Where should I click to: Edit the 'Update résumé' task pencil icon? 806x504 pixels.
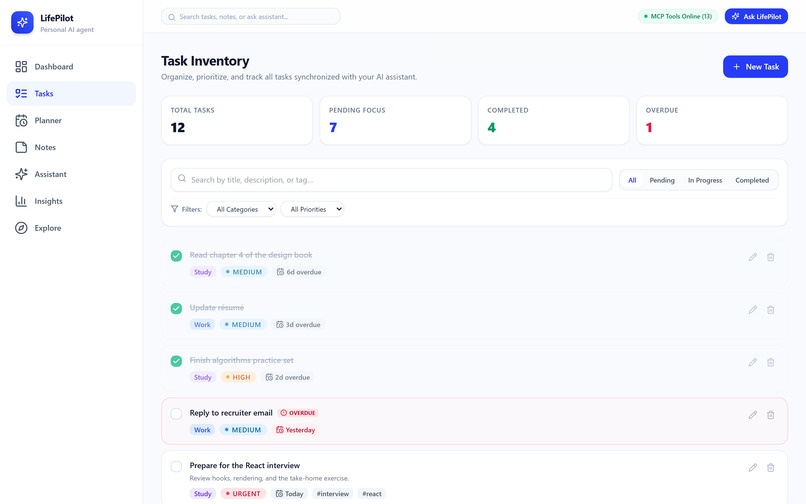pos(753,310)
